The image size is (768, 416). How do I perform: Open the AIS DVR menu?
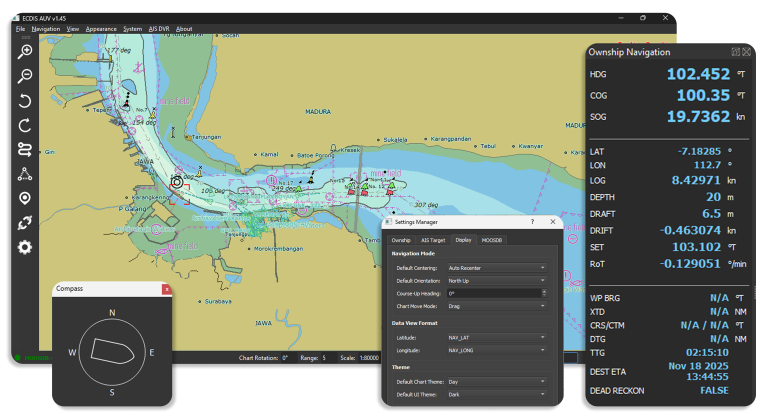pos(159,29)
